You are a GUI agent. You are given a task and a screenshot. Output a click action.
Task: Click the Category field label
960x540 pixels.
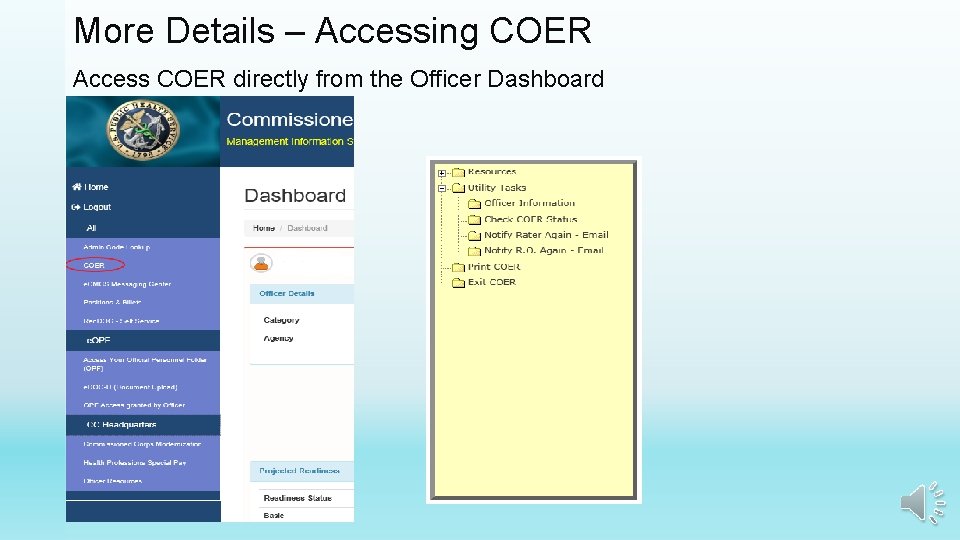281,320
